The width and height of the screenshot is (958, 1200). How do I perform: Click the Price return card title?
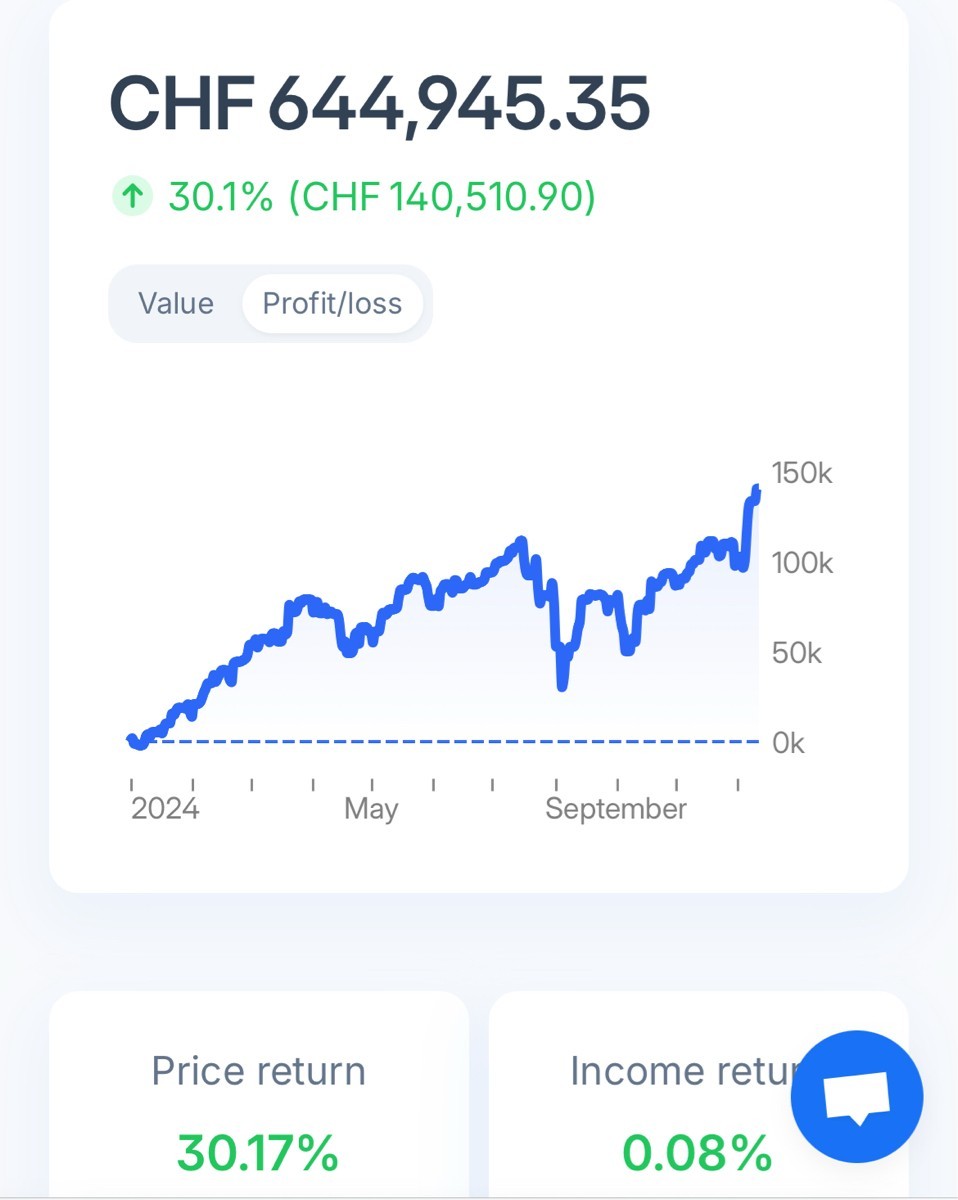click(258, 1071)
